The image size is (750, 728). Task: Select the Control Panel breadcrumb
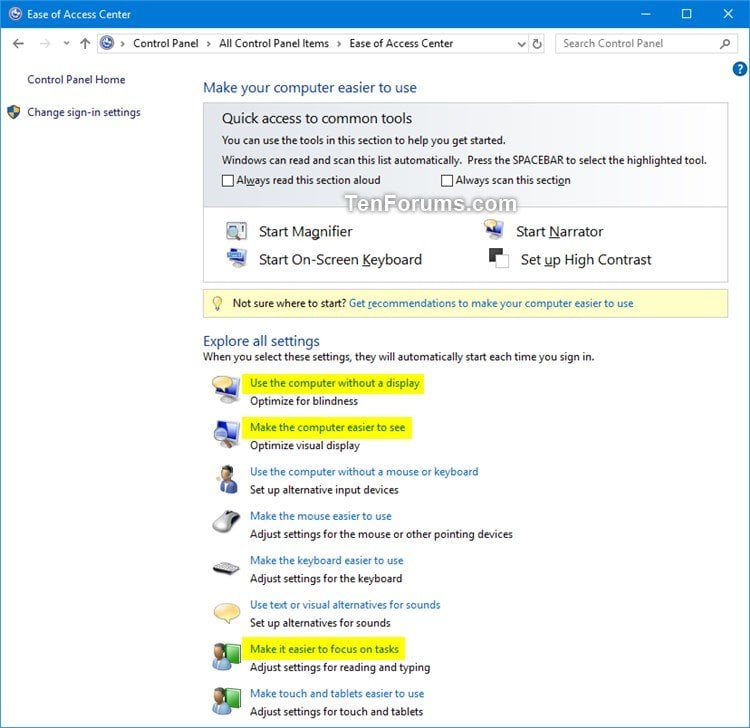pos(165,44)
